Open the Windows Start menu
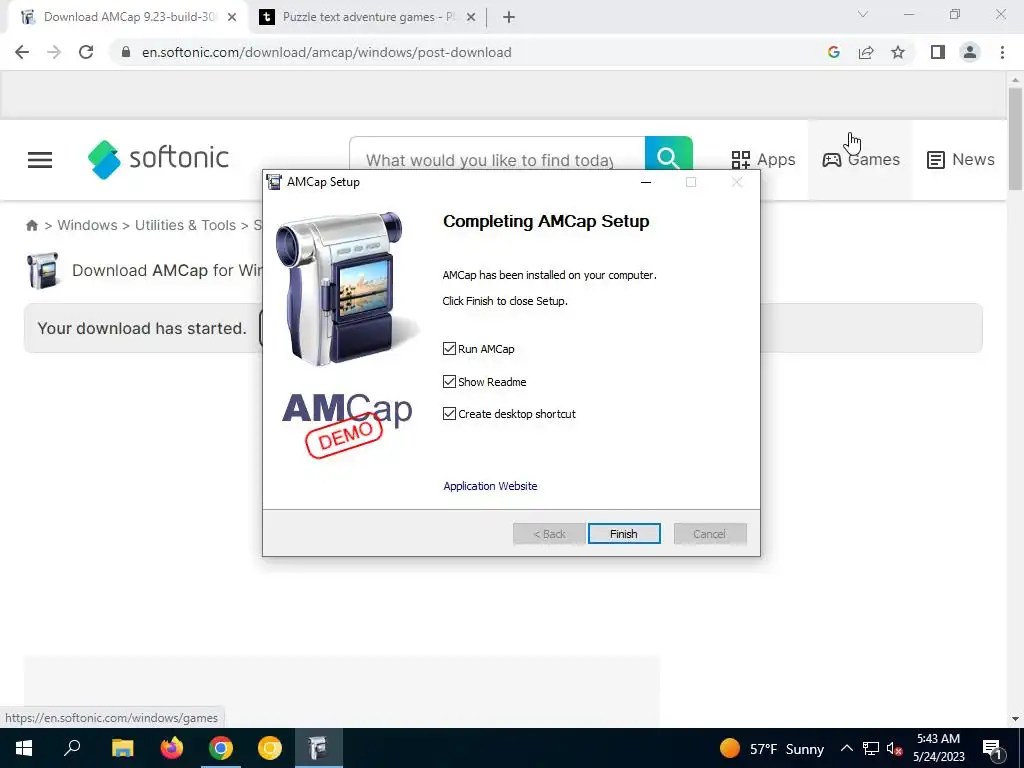This screenshot has height=768, width=1024. 24,748
